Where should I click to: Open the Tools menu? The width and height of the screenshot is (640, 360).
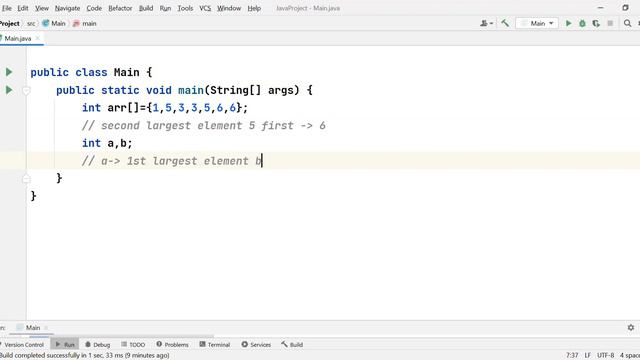click(x=185, y=8)
